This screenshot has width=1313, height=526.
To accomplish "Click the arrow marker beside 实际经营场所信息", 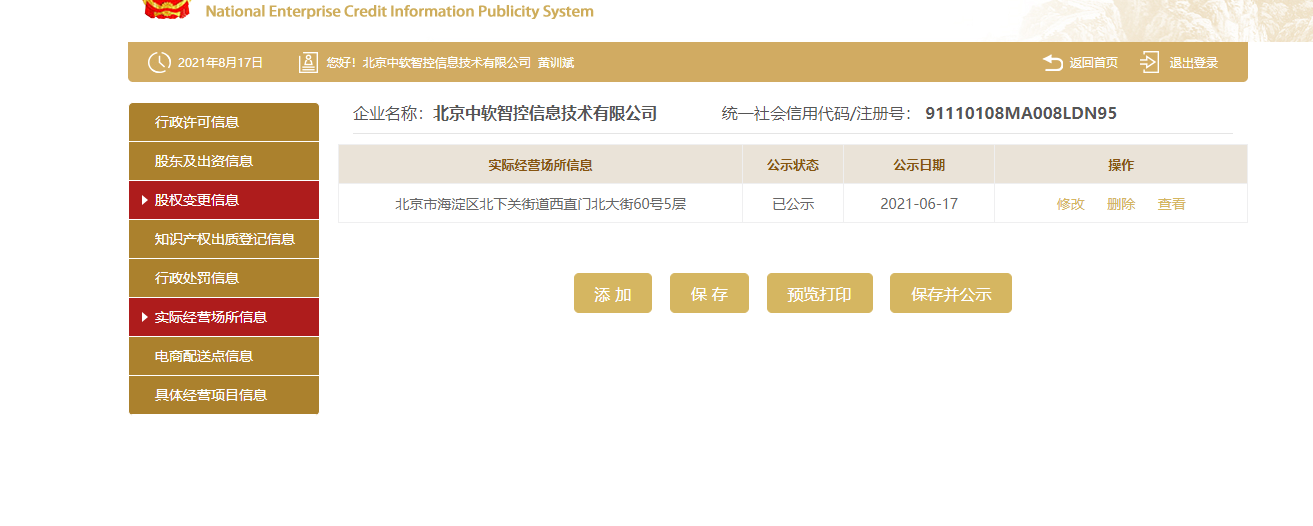I will tap(145, 317).
